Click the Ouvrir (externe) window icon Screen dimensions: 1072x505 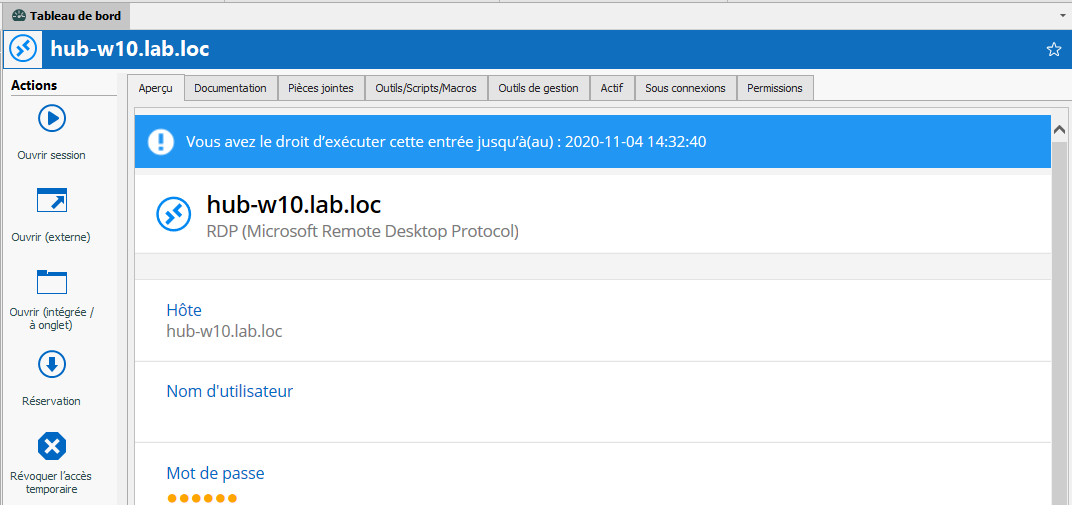point(52,201)
